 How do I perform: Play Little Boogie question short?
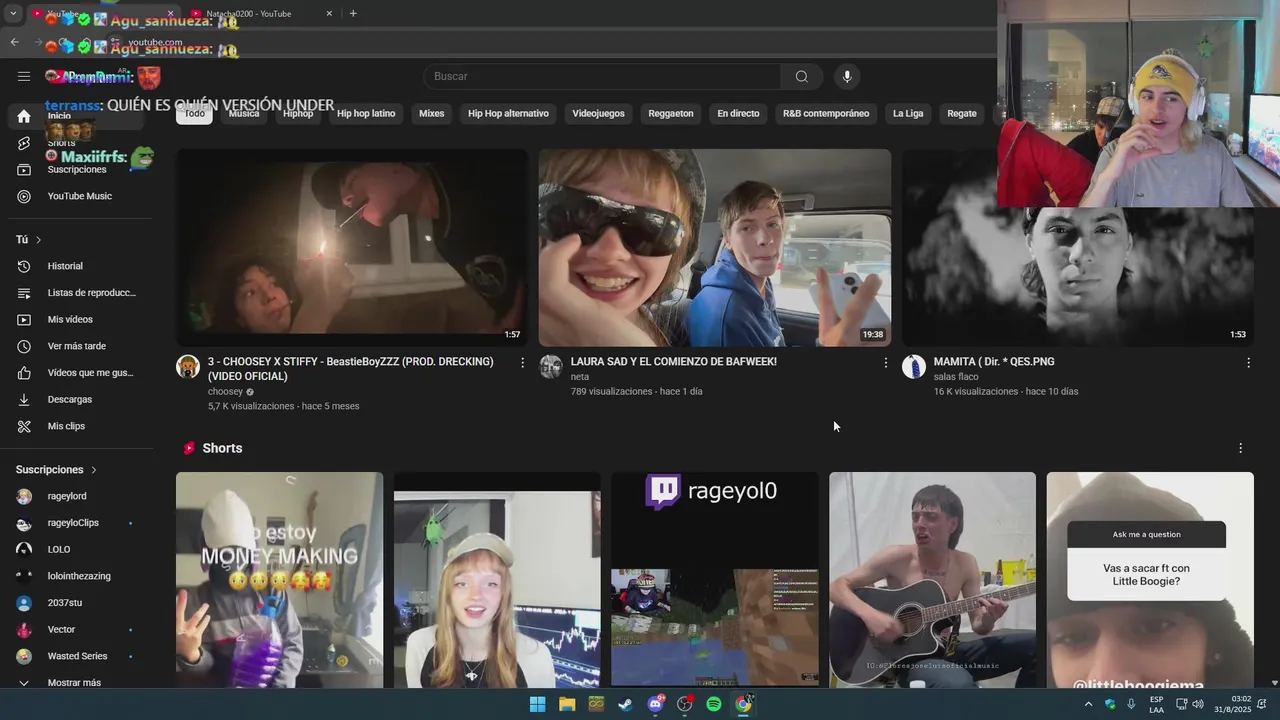tap(1150, 580)
